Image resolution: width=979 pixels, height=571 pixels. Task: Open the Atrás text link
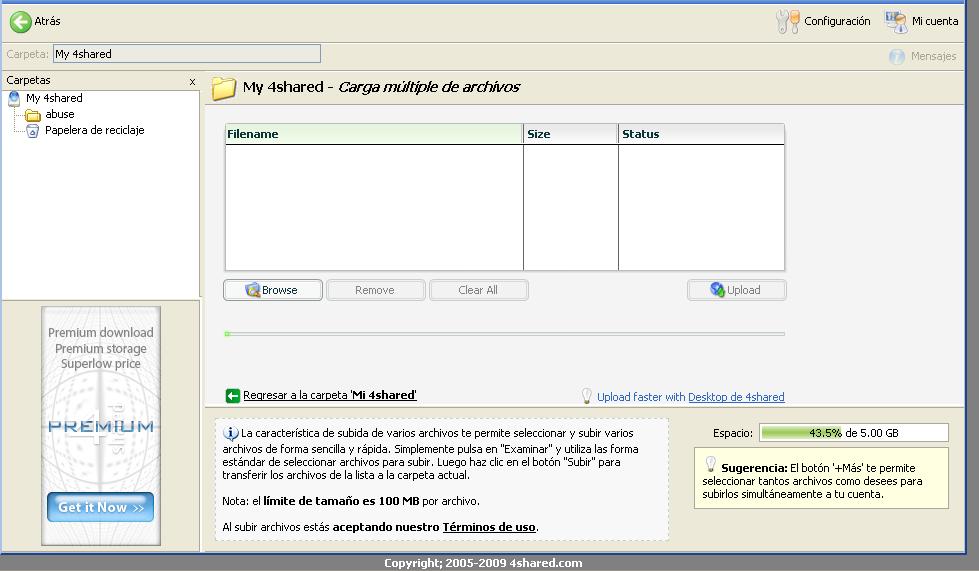coord(47,21)
